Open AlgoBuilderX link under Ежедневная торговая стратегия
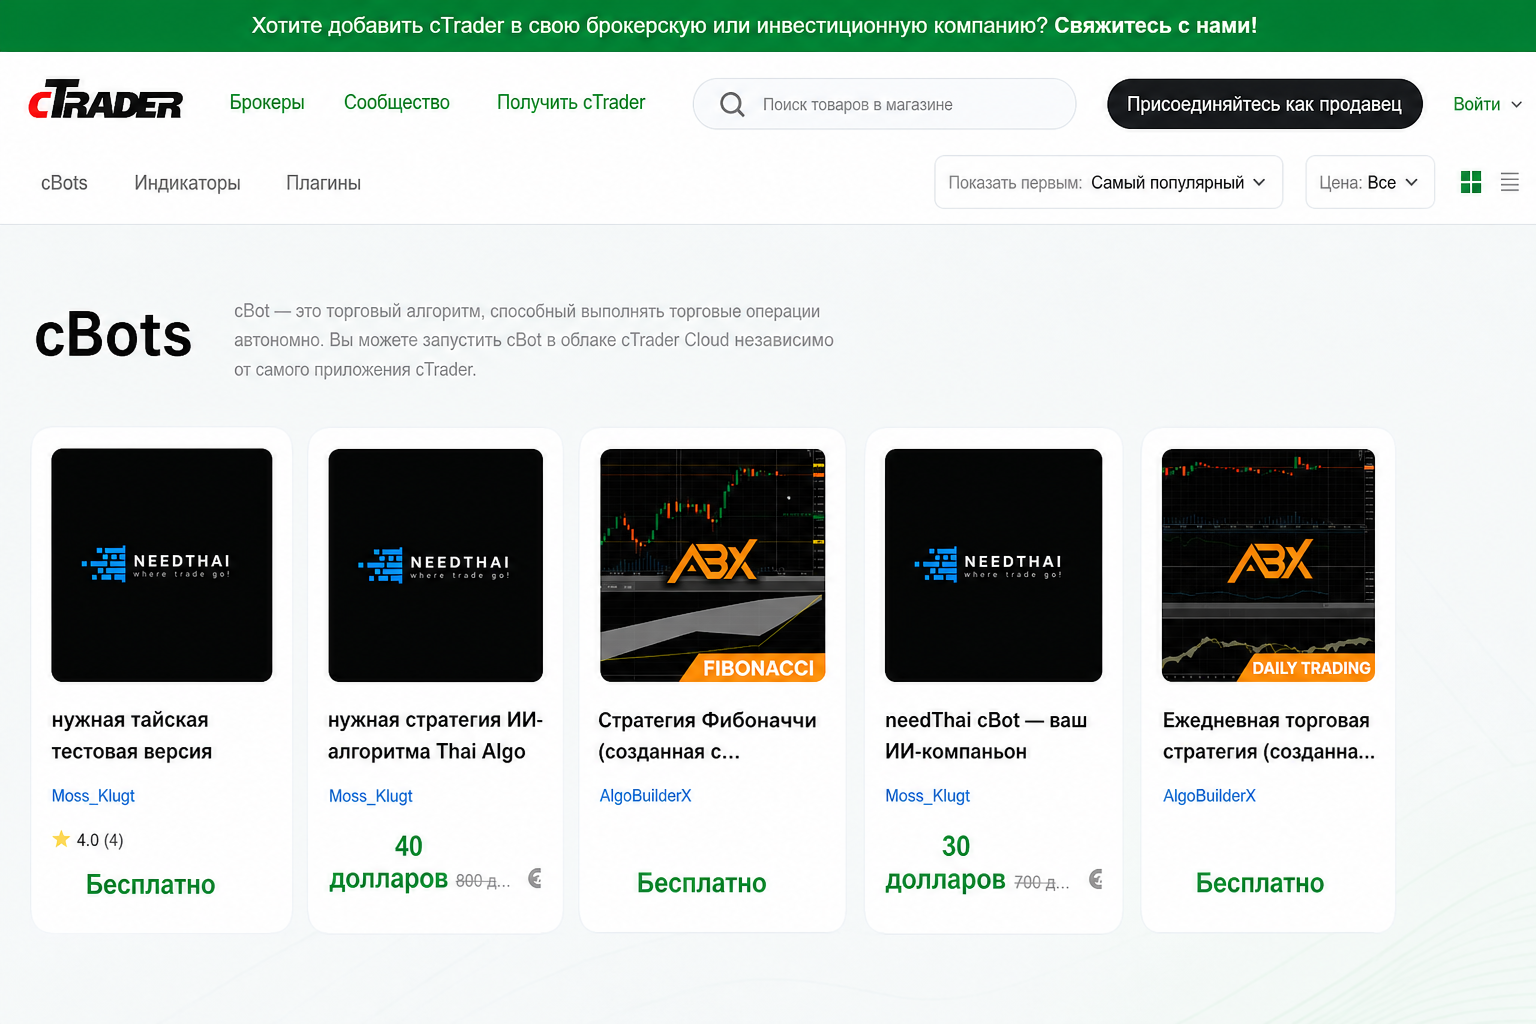This screenshot has width=1536, height=1024. [x=1209, y=796]
